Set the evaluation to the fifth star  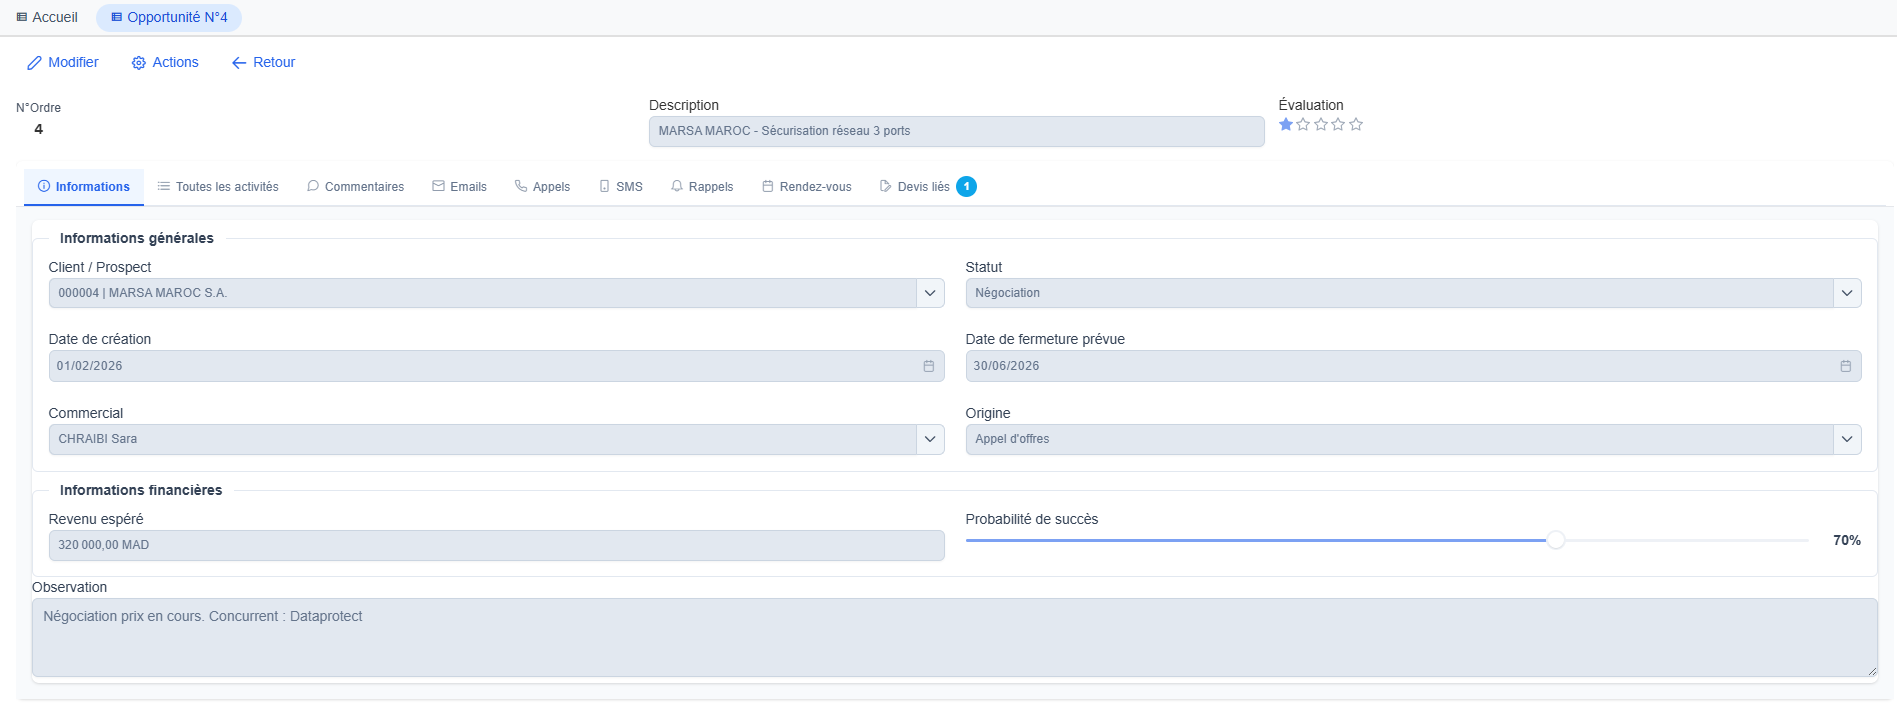1356,125
